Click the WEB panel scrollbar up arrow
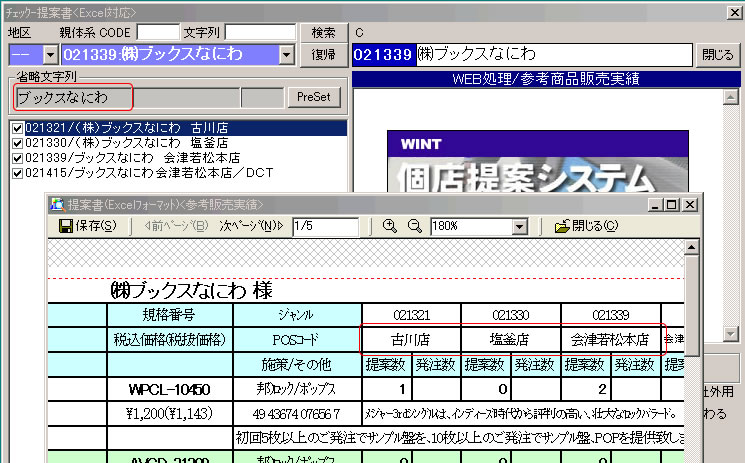 click(x=730, y=97)
